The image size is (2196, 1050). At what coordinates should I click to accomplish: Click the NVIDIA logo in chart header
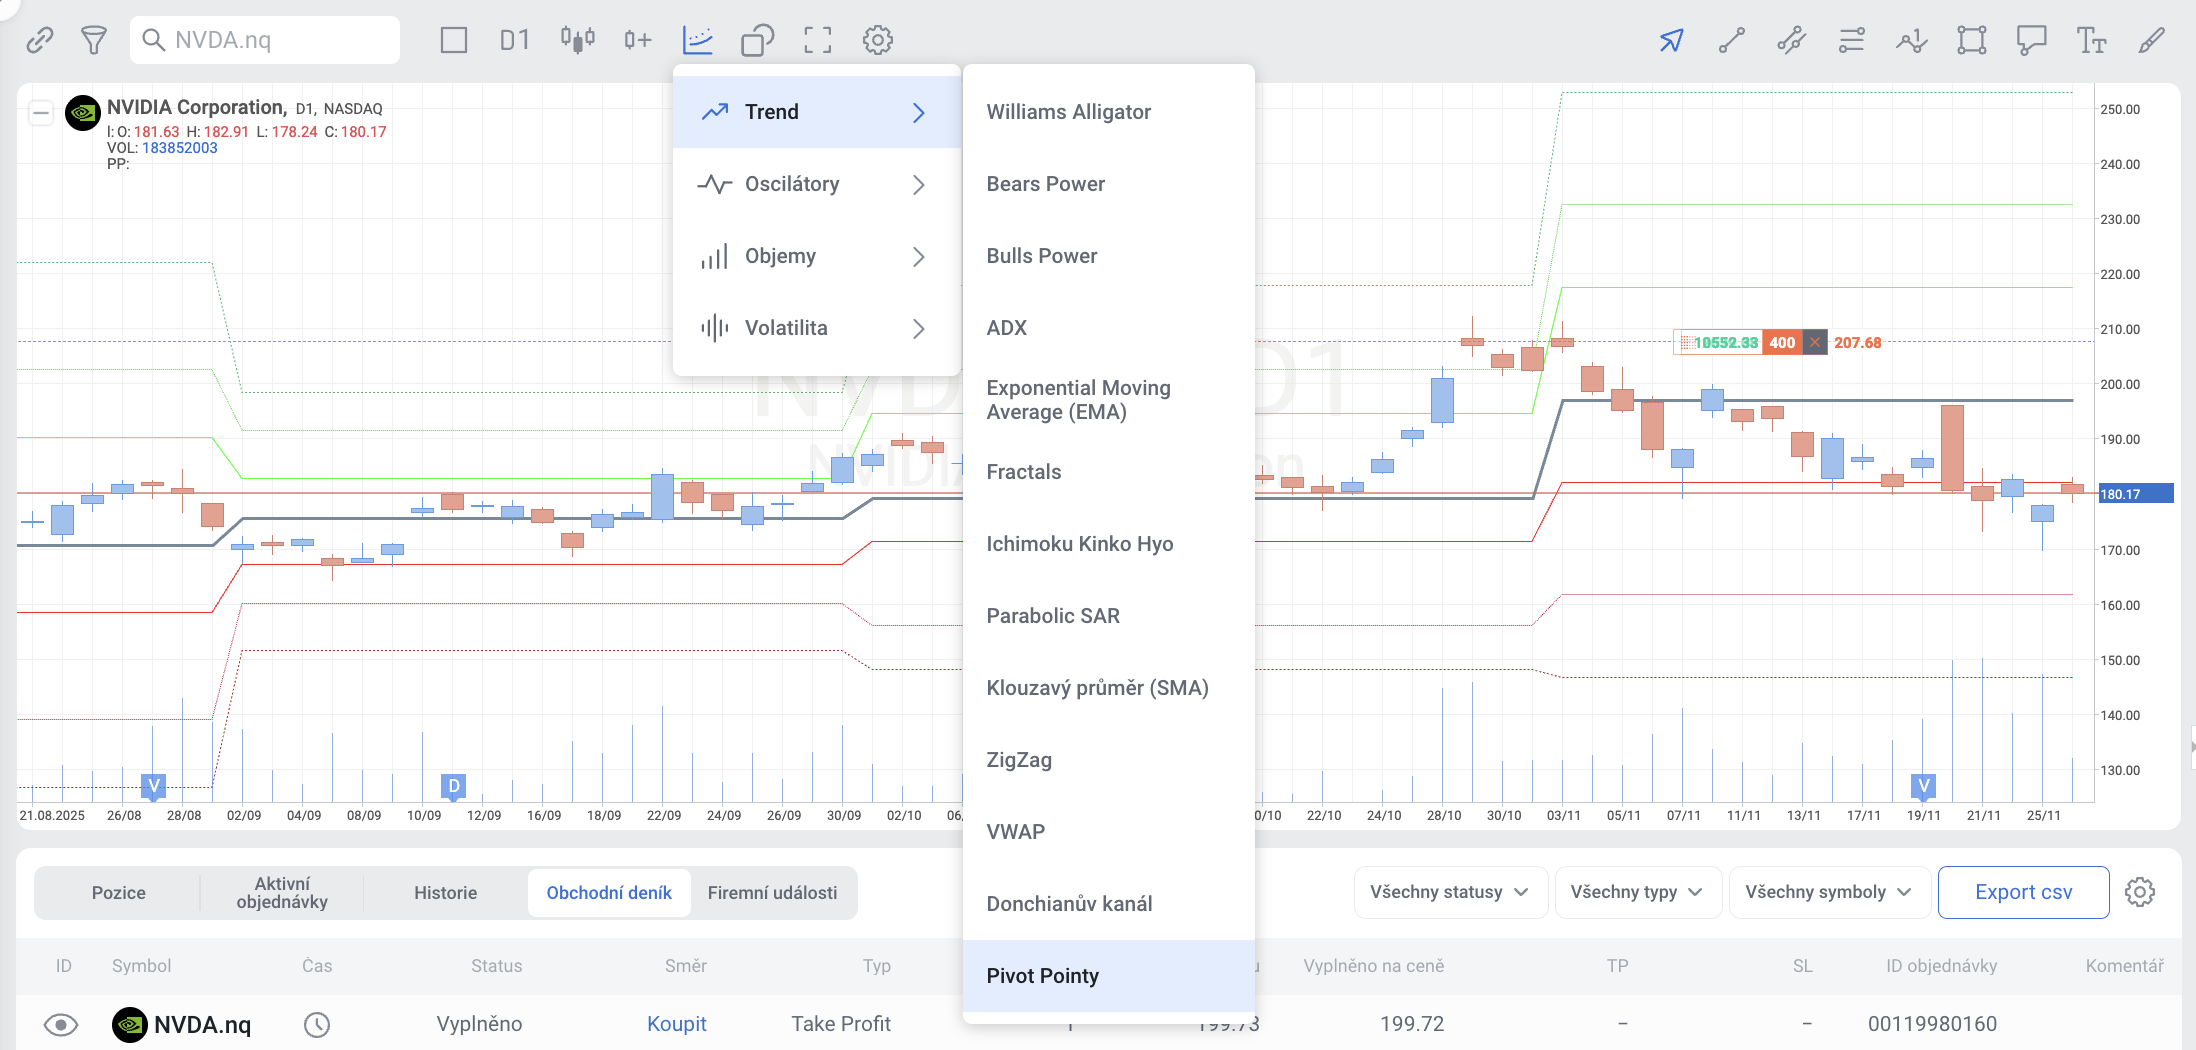(x=83, y=113)
